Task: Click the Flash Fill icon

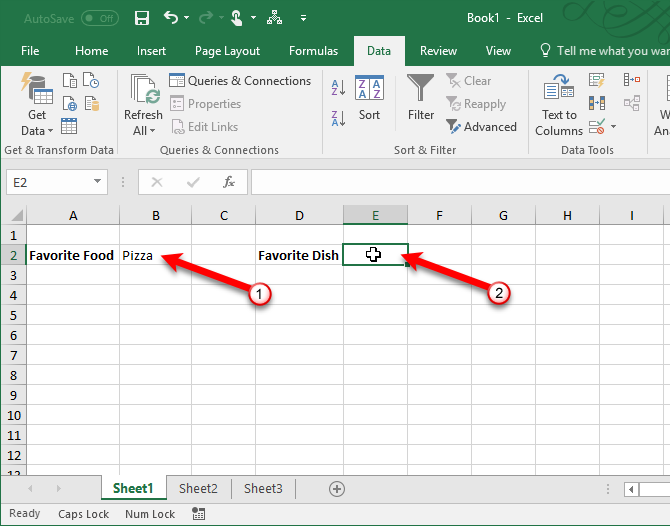Action: tap(597, 80)
